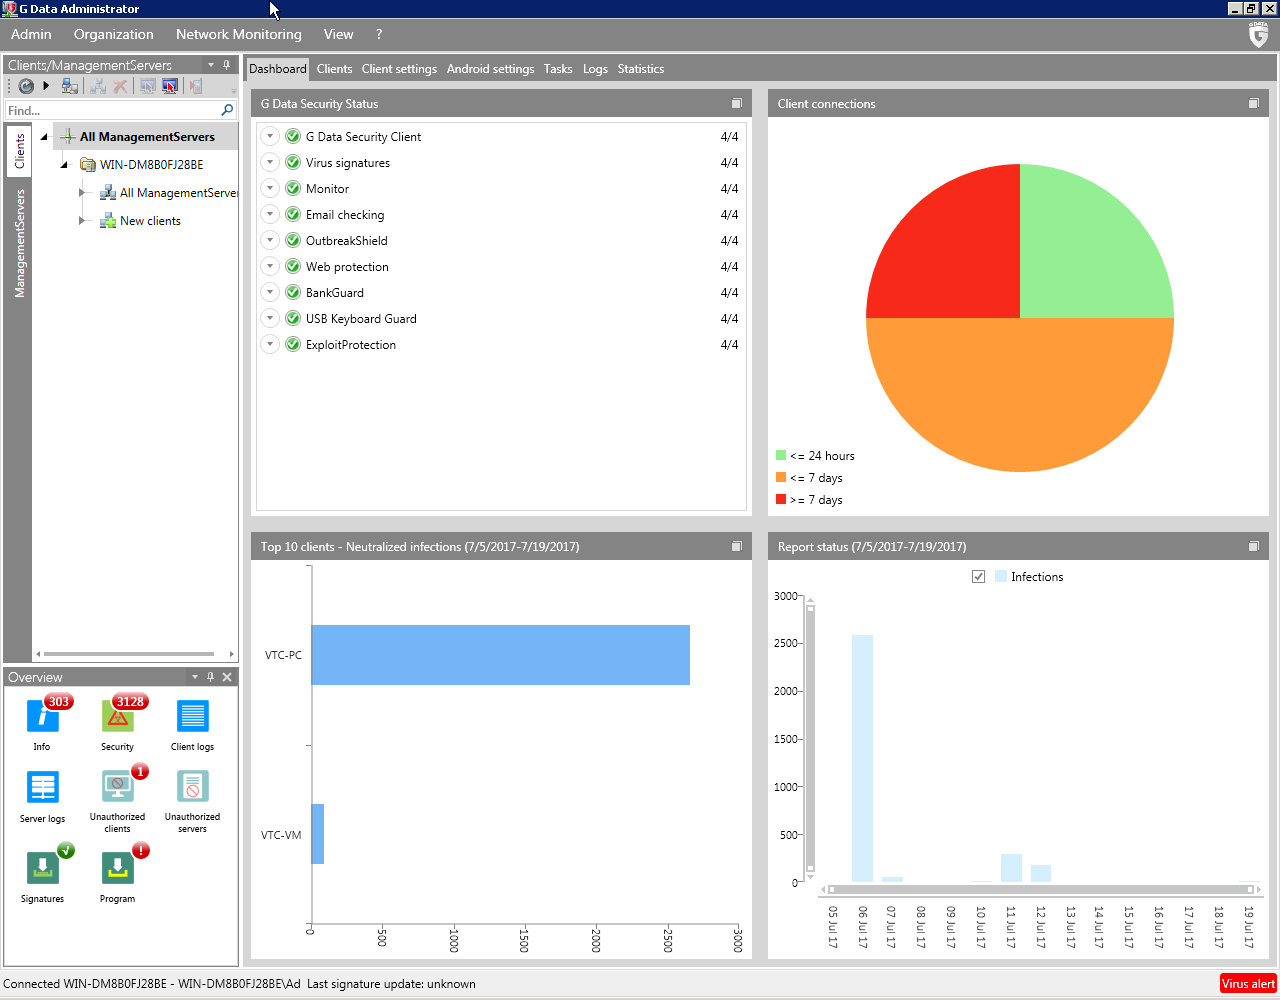Open the Security reports icon
This screenshot has width=1280, height=1000.
point(117,717)
